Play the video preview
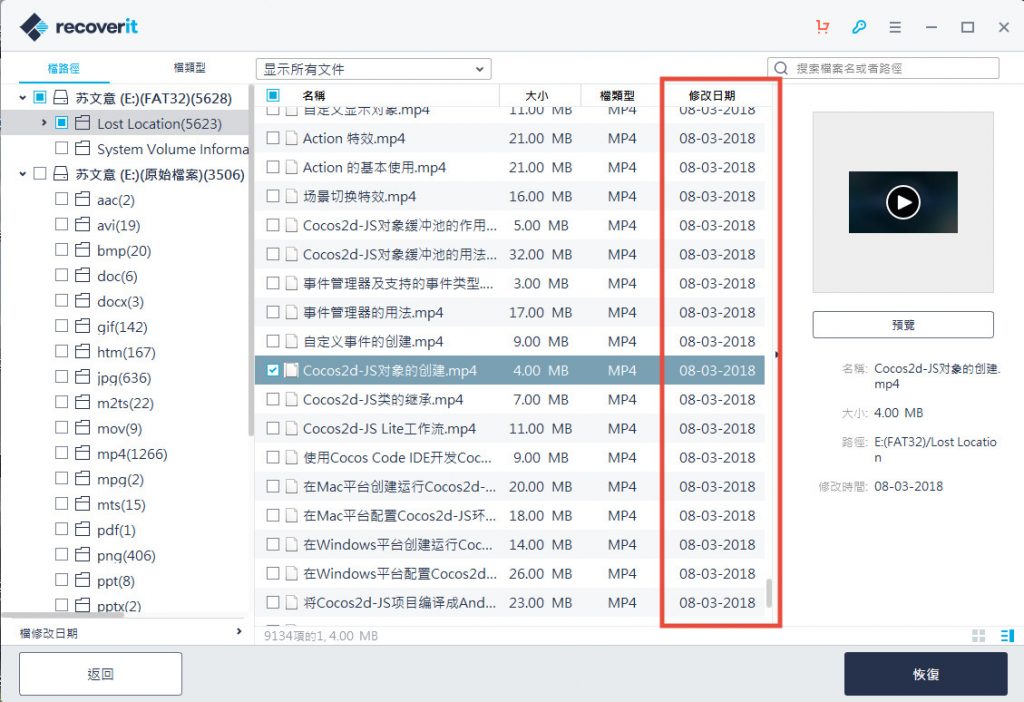This screenshot has height=702, width=1024. coord(903,202)
